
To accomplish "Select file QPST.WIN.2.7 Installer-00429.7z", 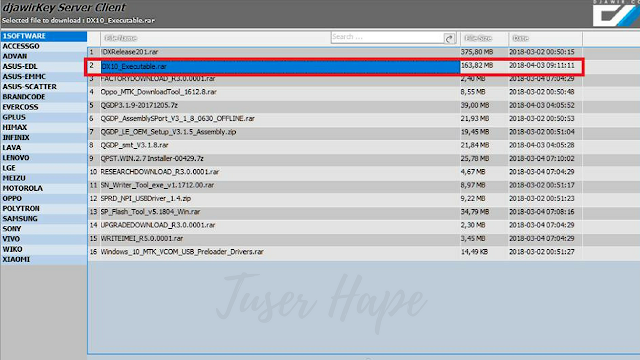I will coord(152,159).
